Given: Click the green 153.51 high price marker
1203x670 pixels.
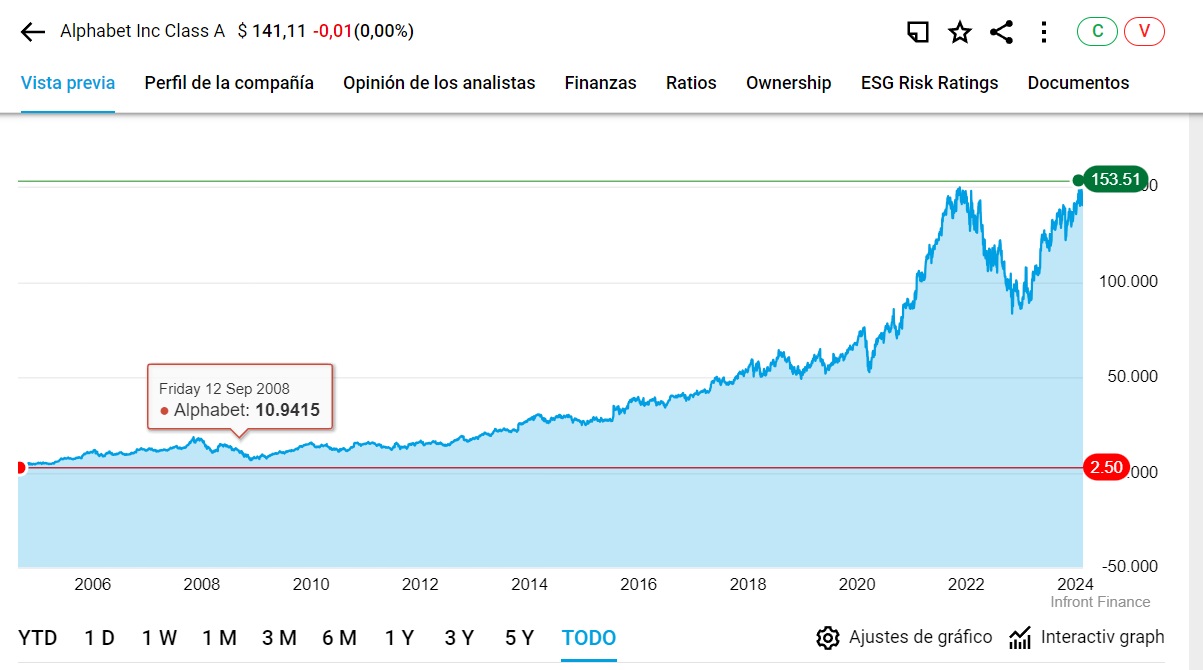Looking at the screenshot, I should tap(1115, 180).
